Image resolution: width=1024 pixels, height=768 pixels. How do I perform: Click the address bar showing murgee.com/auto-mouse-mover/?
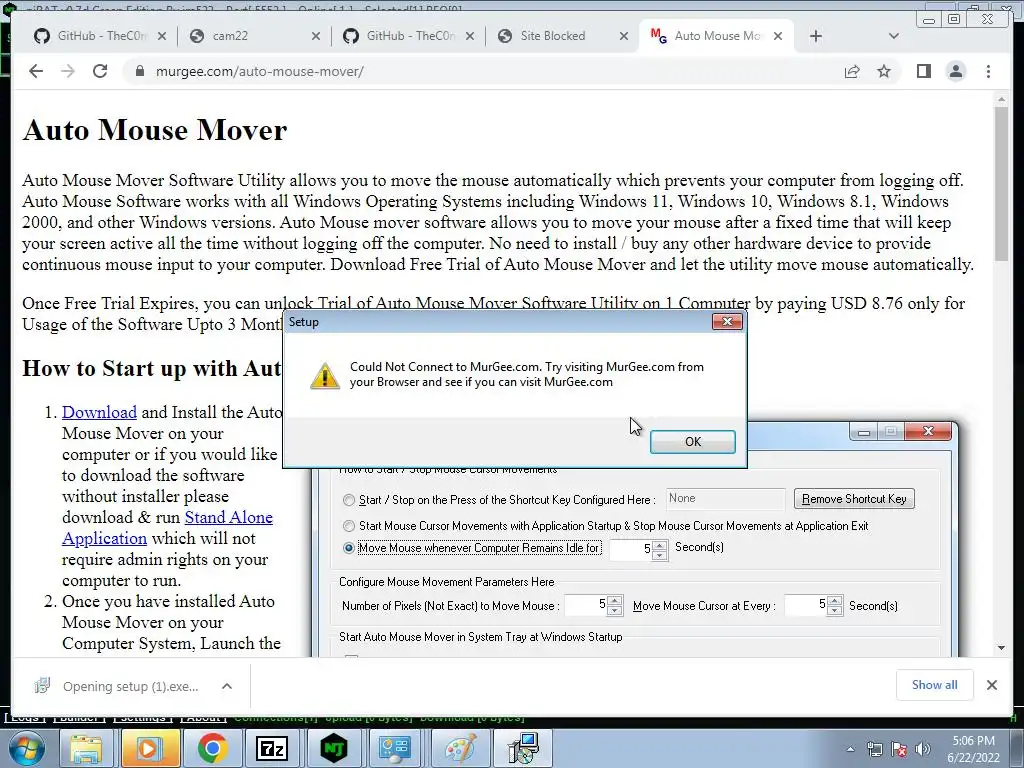pos(483,71)
